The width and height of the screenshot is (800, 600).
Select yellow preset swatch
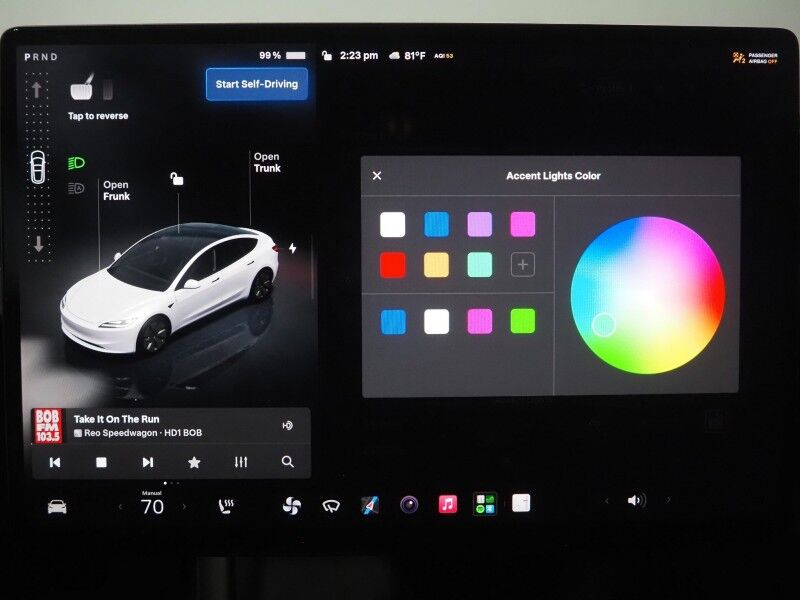click(437, 265)
